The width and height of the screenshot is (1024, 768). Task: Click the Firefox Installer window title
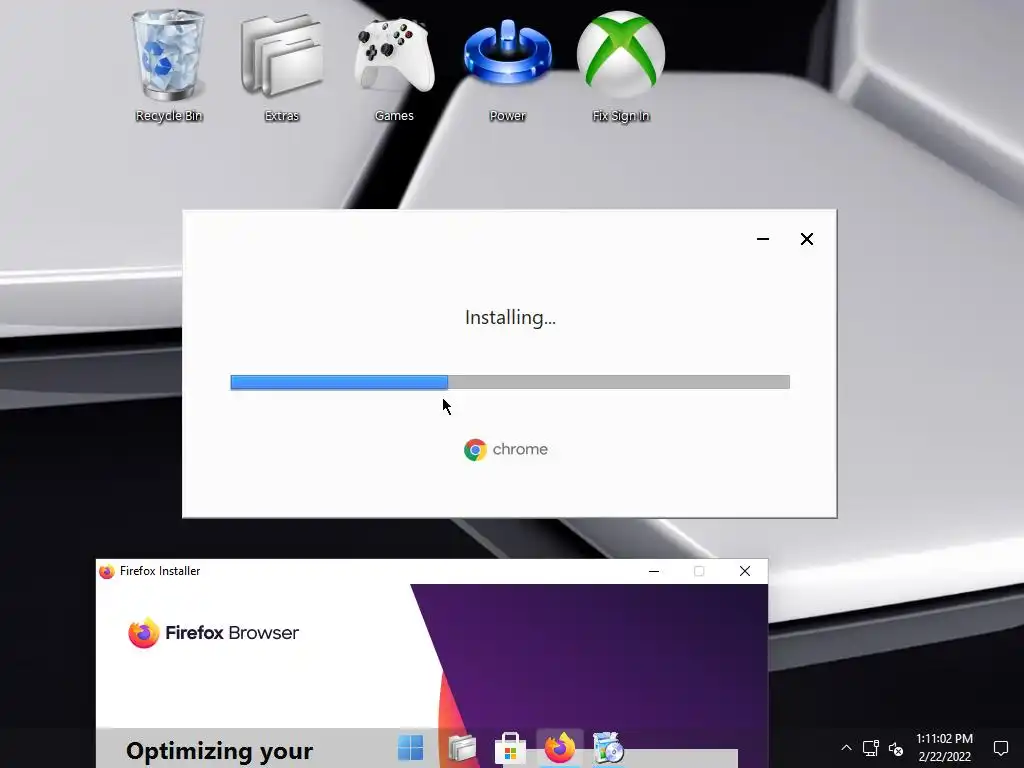click(x=160, y=571)
